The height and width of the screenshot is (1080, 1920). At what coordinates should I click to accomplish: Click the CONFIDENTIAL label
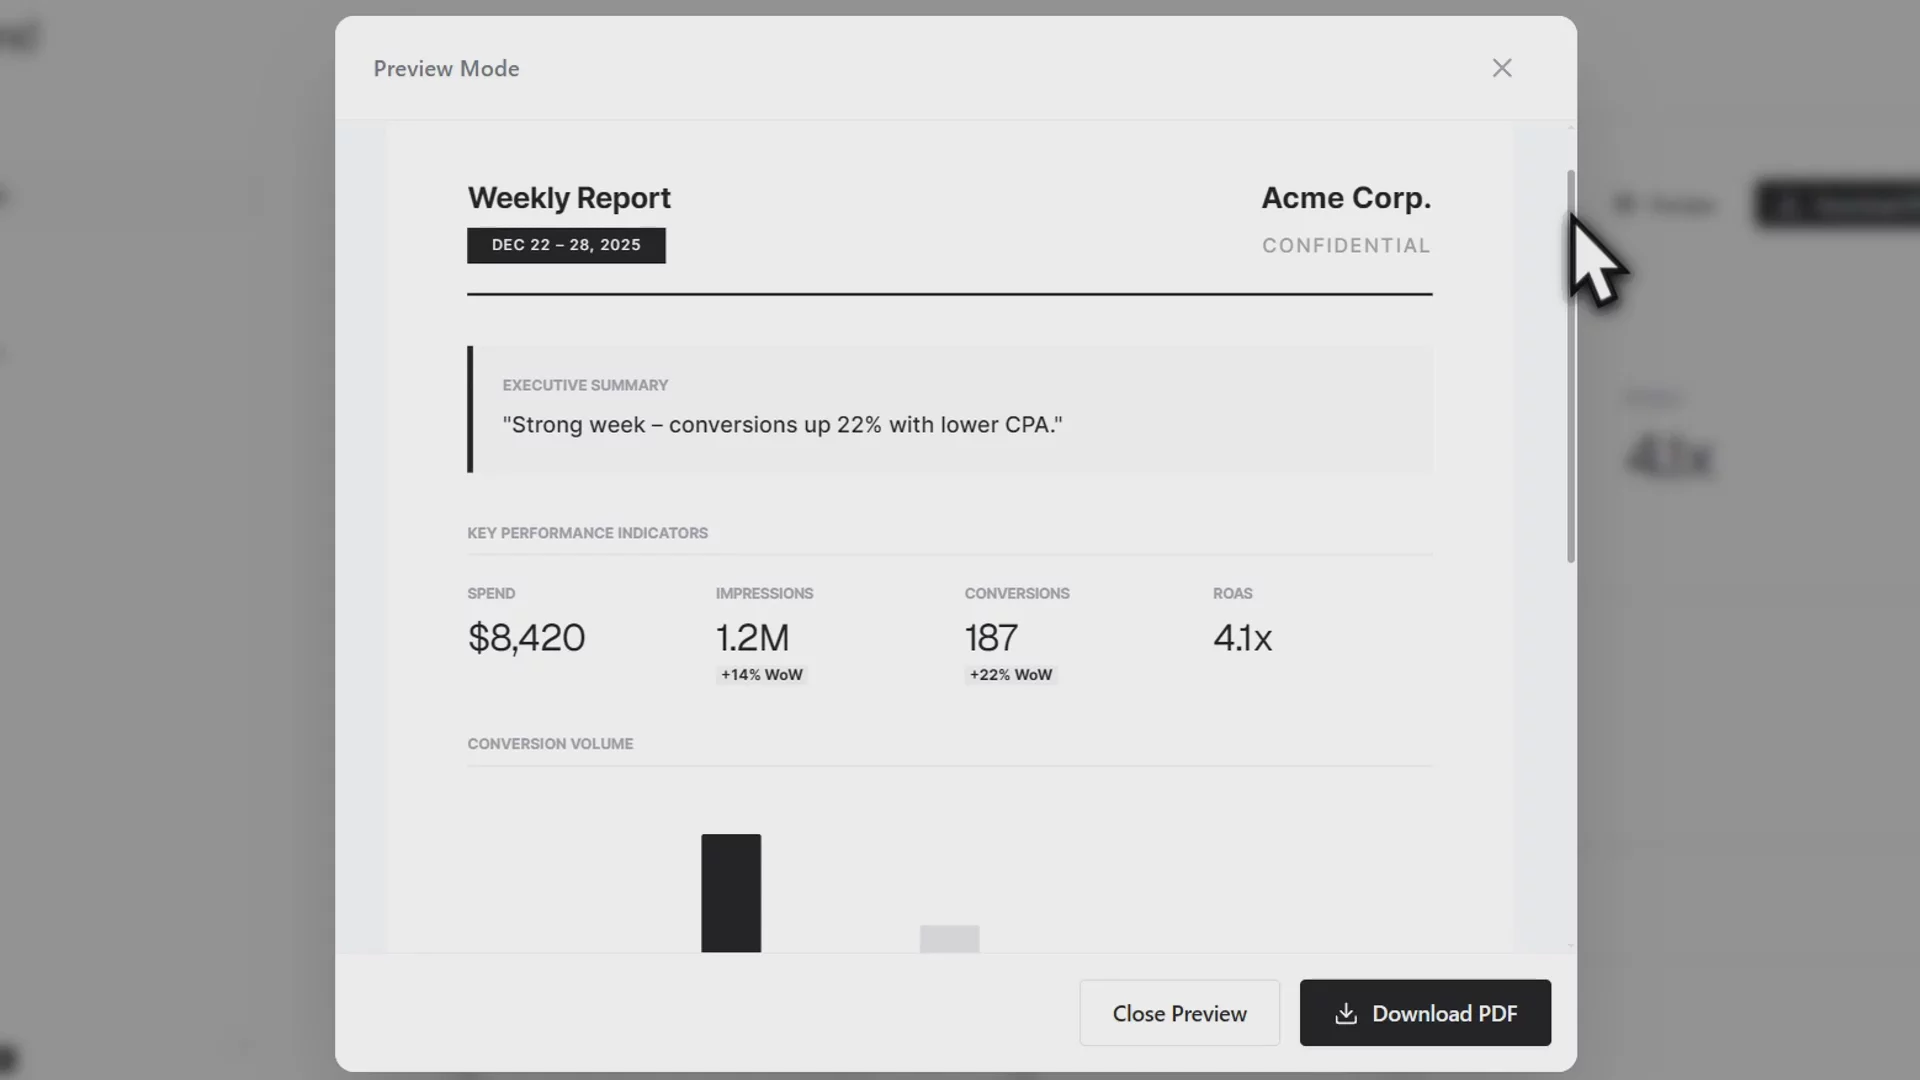coord(1345,245)
